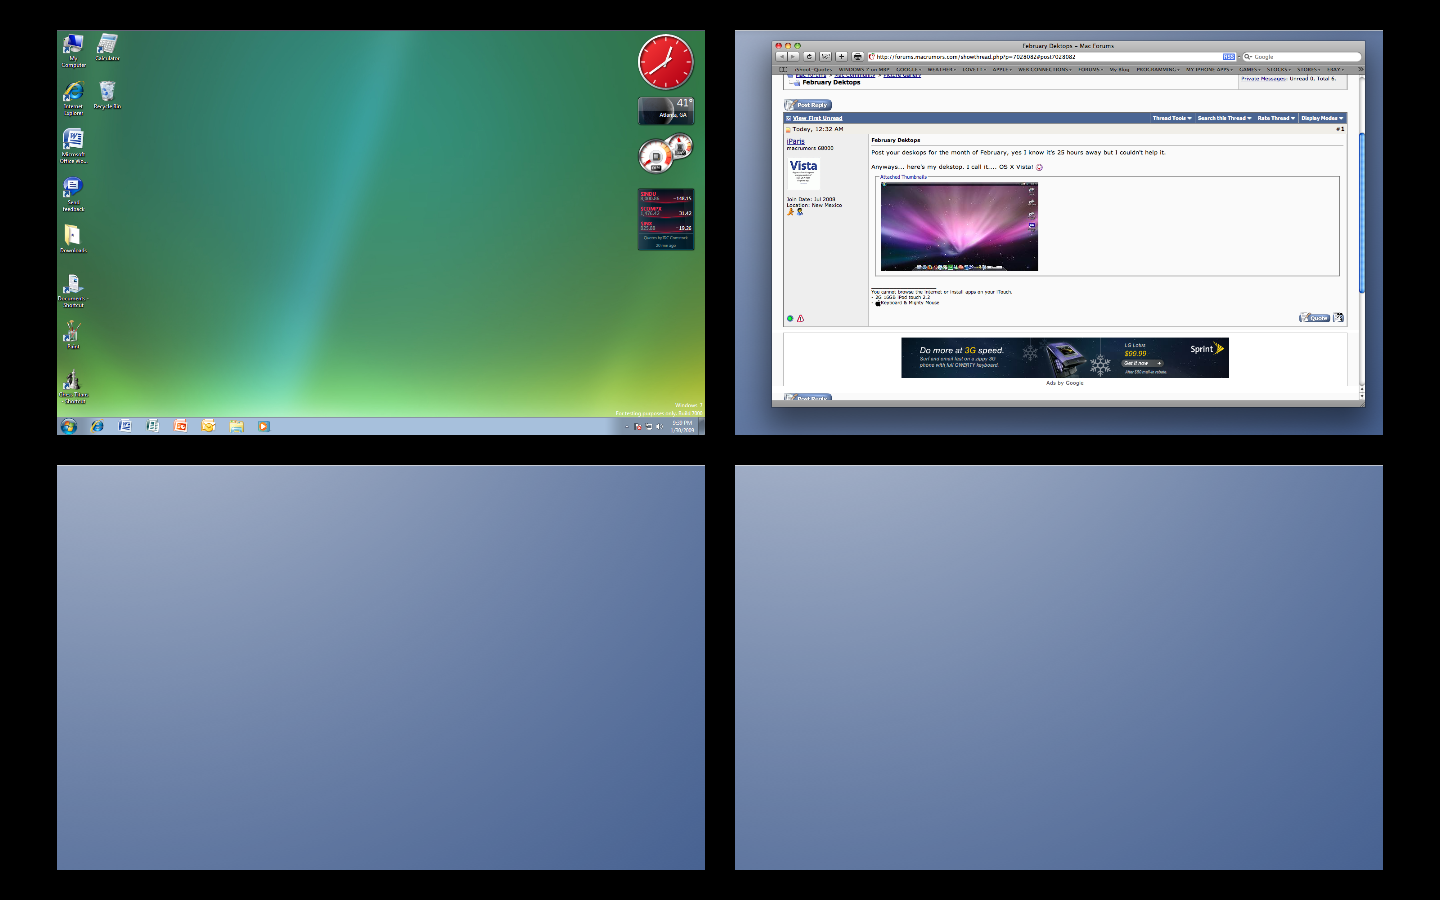Expand the Display Modes dropdown
Screen dimensions: 1440x900
1322,118
